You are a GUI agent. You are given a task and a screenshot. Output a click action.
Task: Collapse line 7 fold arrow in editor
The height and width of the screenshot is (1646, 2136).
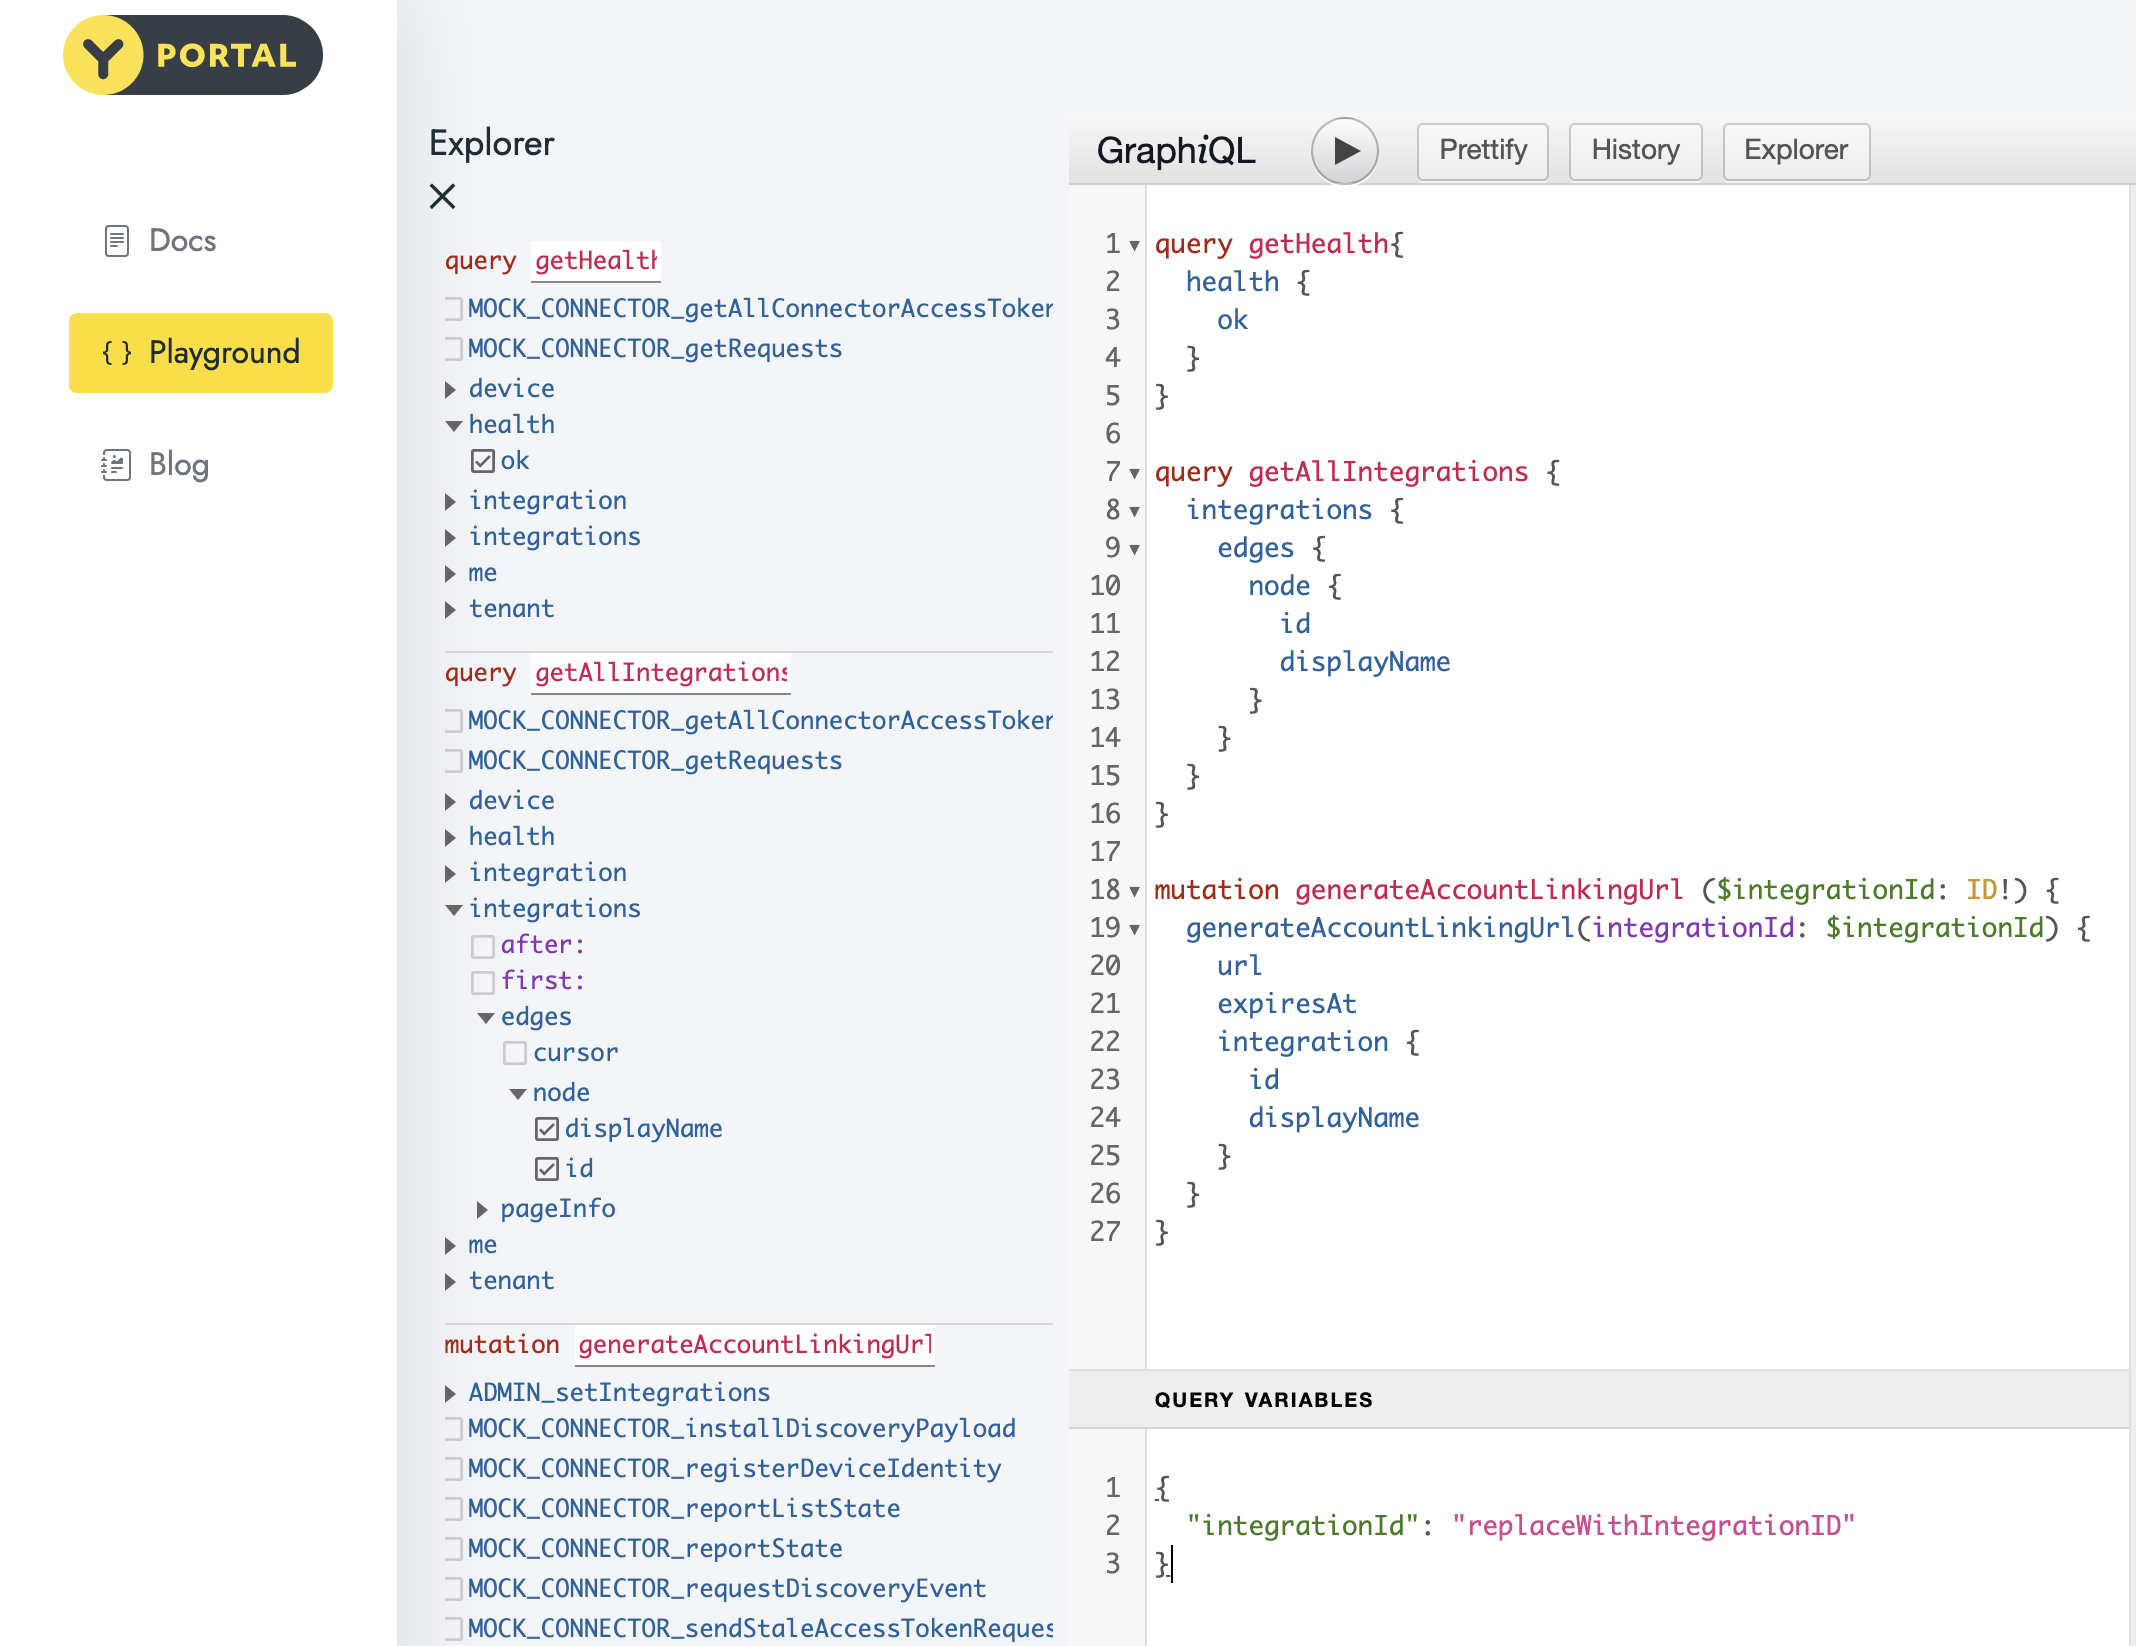coord(1135,473)
